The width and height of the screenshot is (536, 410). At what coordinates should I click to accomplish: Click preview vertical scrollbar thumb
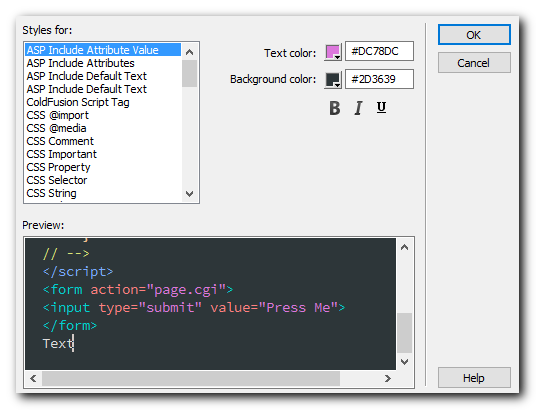pyautogui.click(x=404, y=332)
